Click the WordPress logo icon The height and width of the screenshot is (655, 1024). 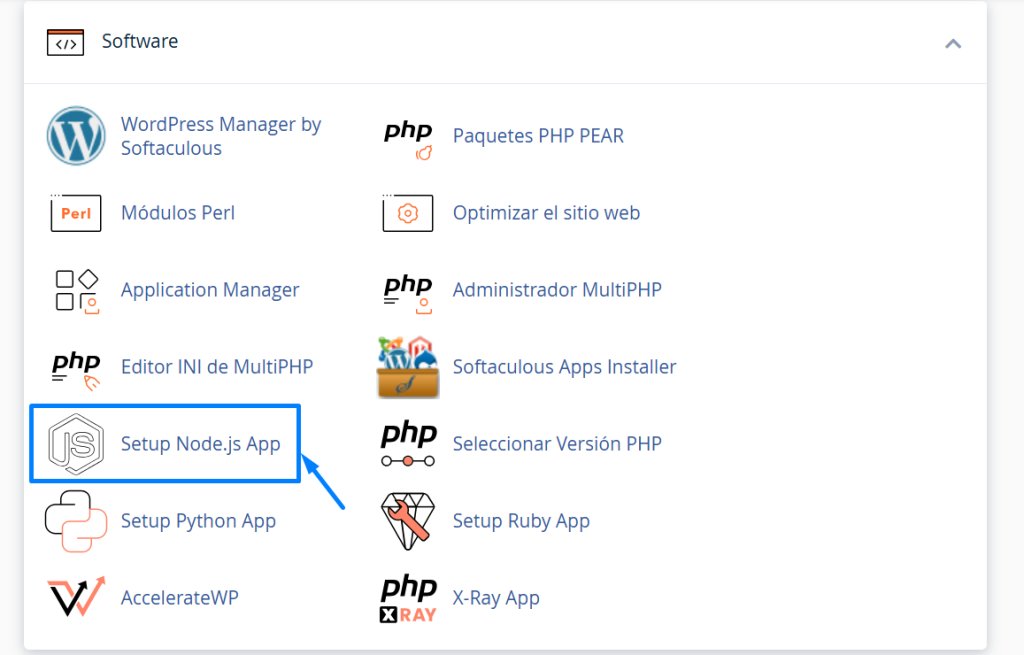pos(76,136)
